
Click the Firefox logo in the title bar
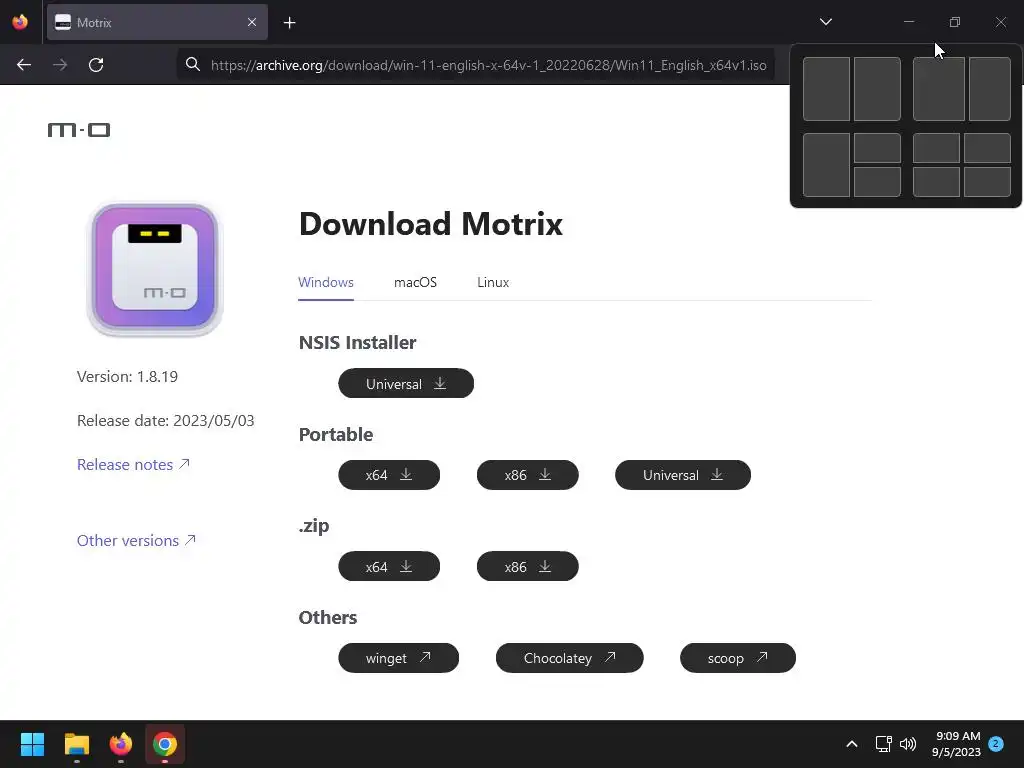[20, 22]
